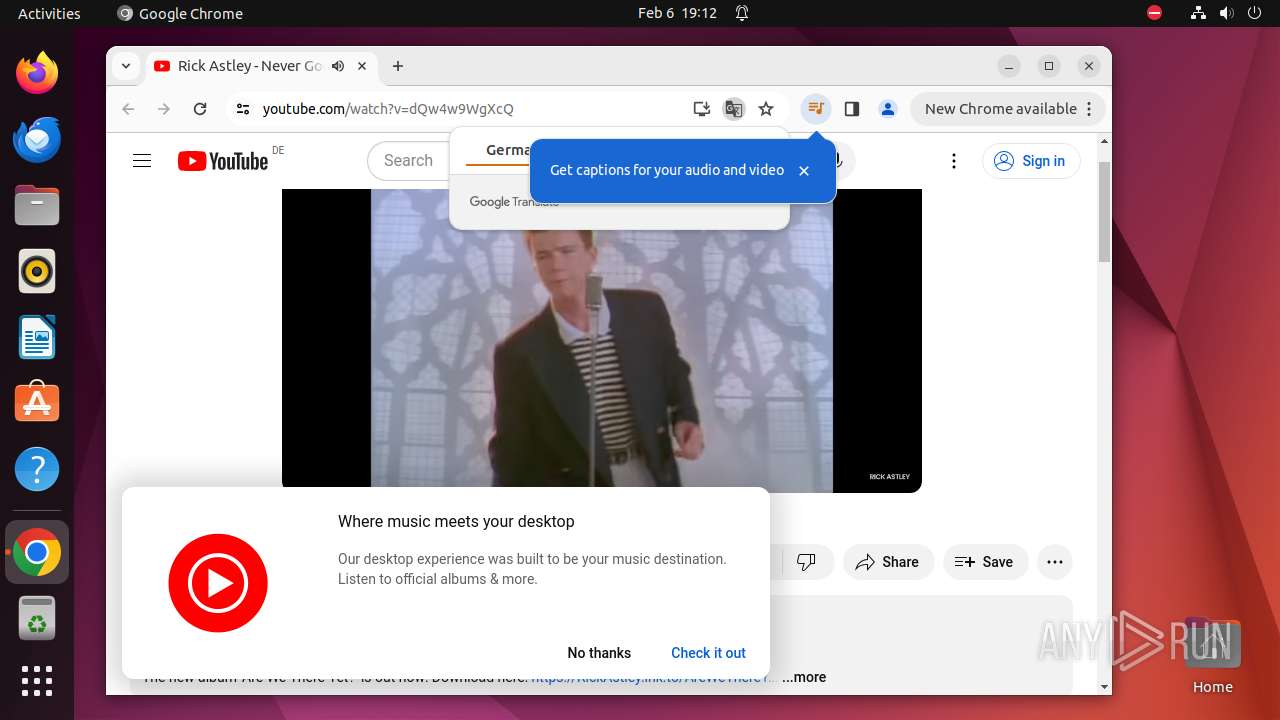Dislike the video with thumbs down
Screen dimensions: 1280x720
point(806,562)
